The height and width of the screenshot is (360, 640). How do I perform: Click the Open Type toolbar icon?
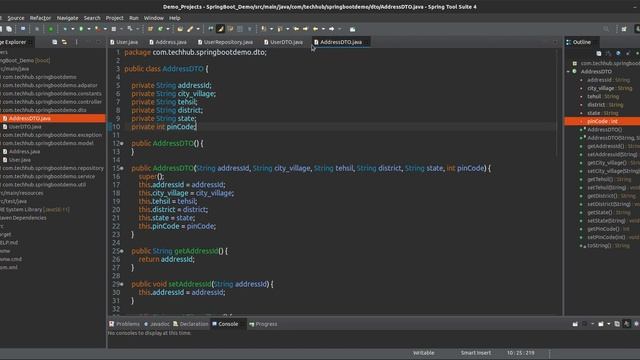pos(180,29)
